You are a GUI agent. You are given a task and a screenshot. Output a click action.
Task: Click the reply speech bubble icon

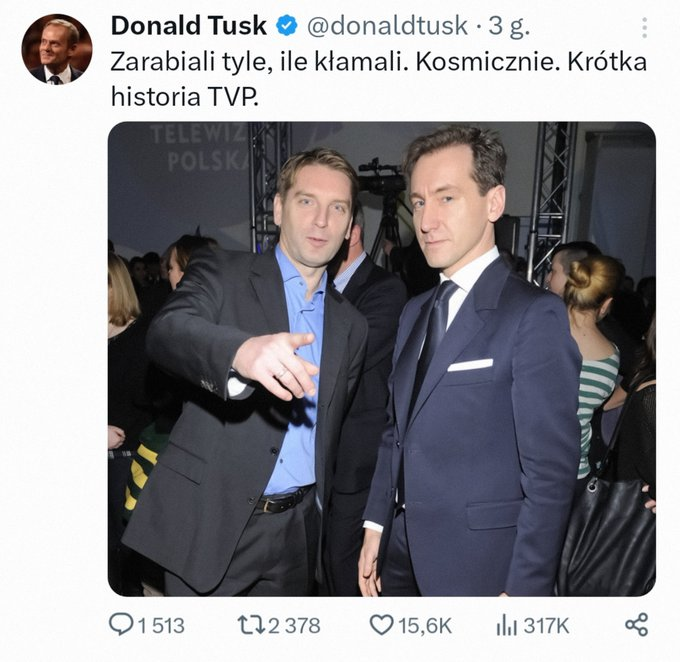tap(122, 625)
